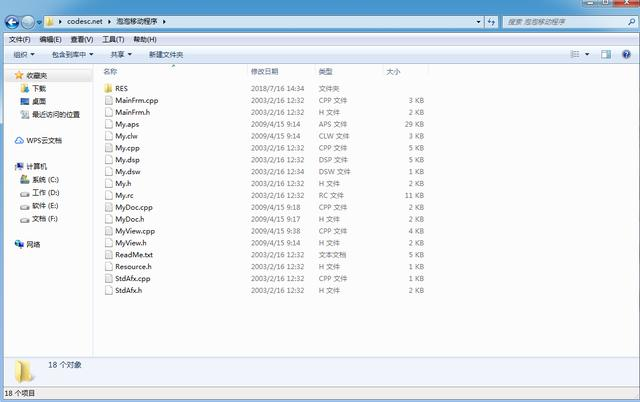
Task: Select the My.aps file icon
Action: click(x=108, y=124)
